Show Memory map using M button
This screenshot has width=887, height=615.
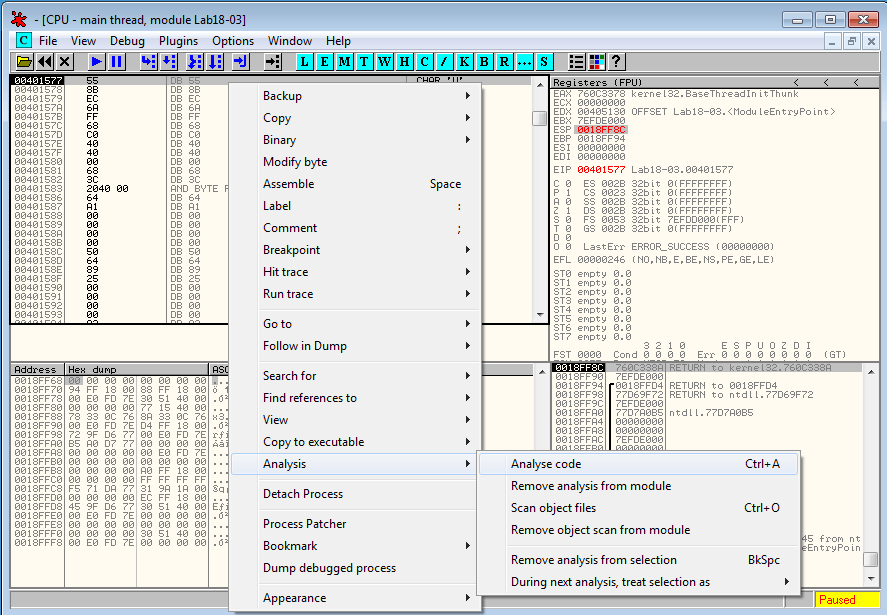pyautogui.click(x=344, y=62)
